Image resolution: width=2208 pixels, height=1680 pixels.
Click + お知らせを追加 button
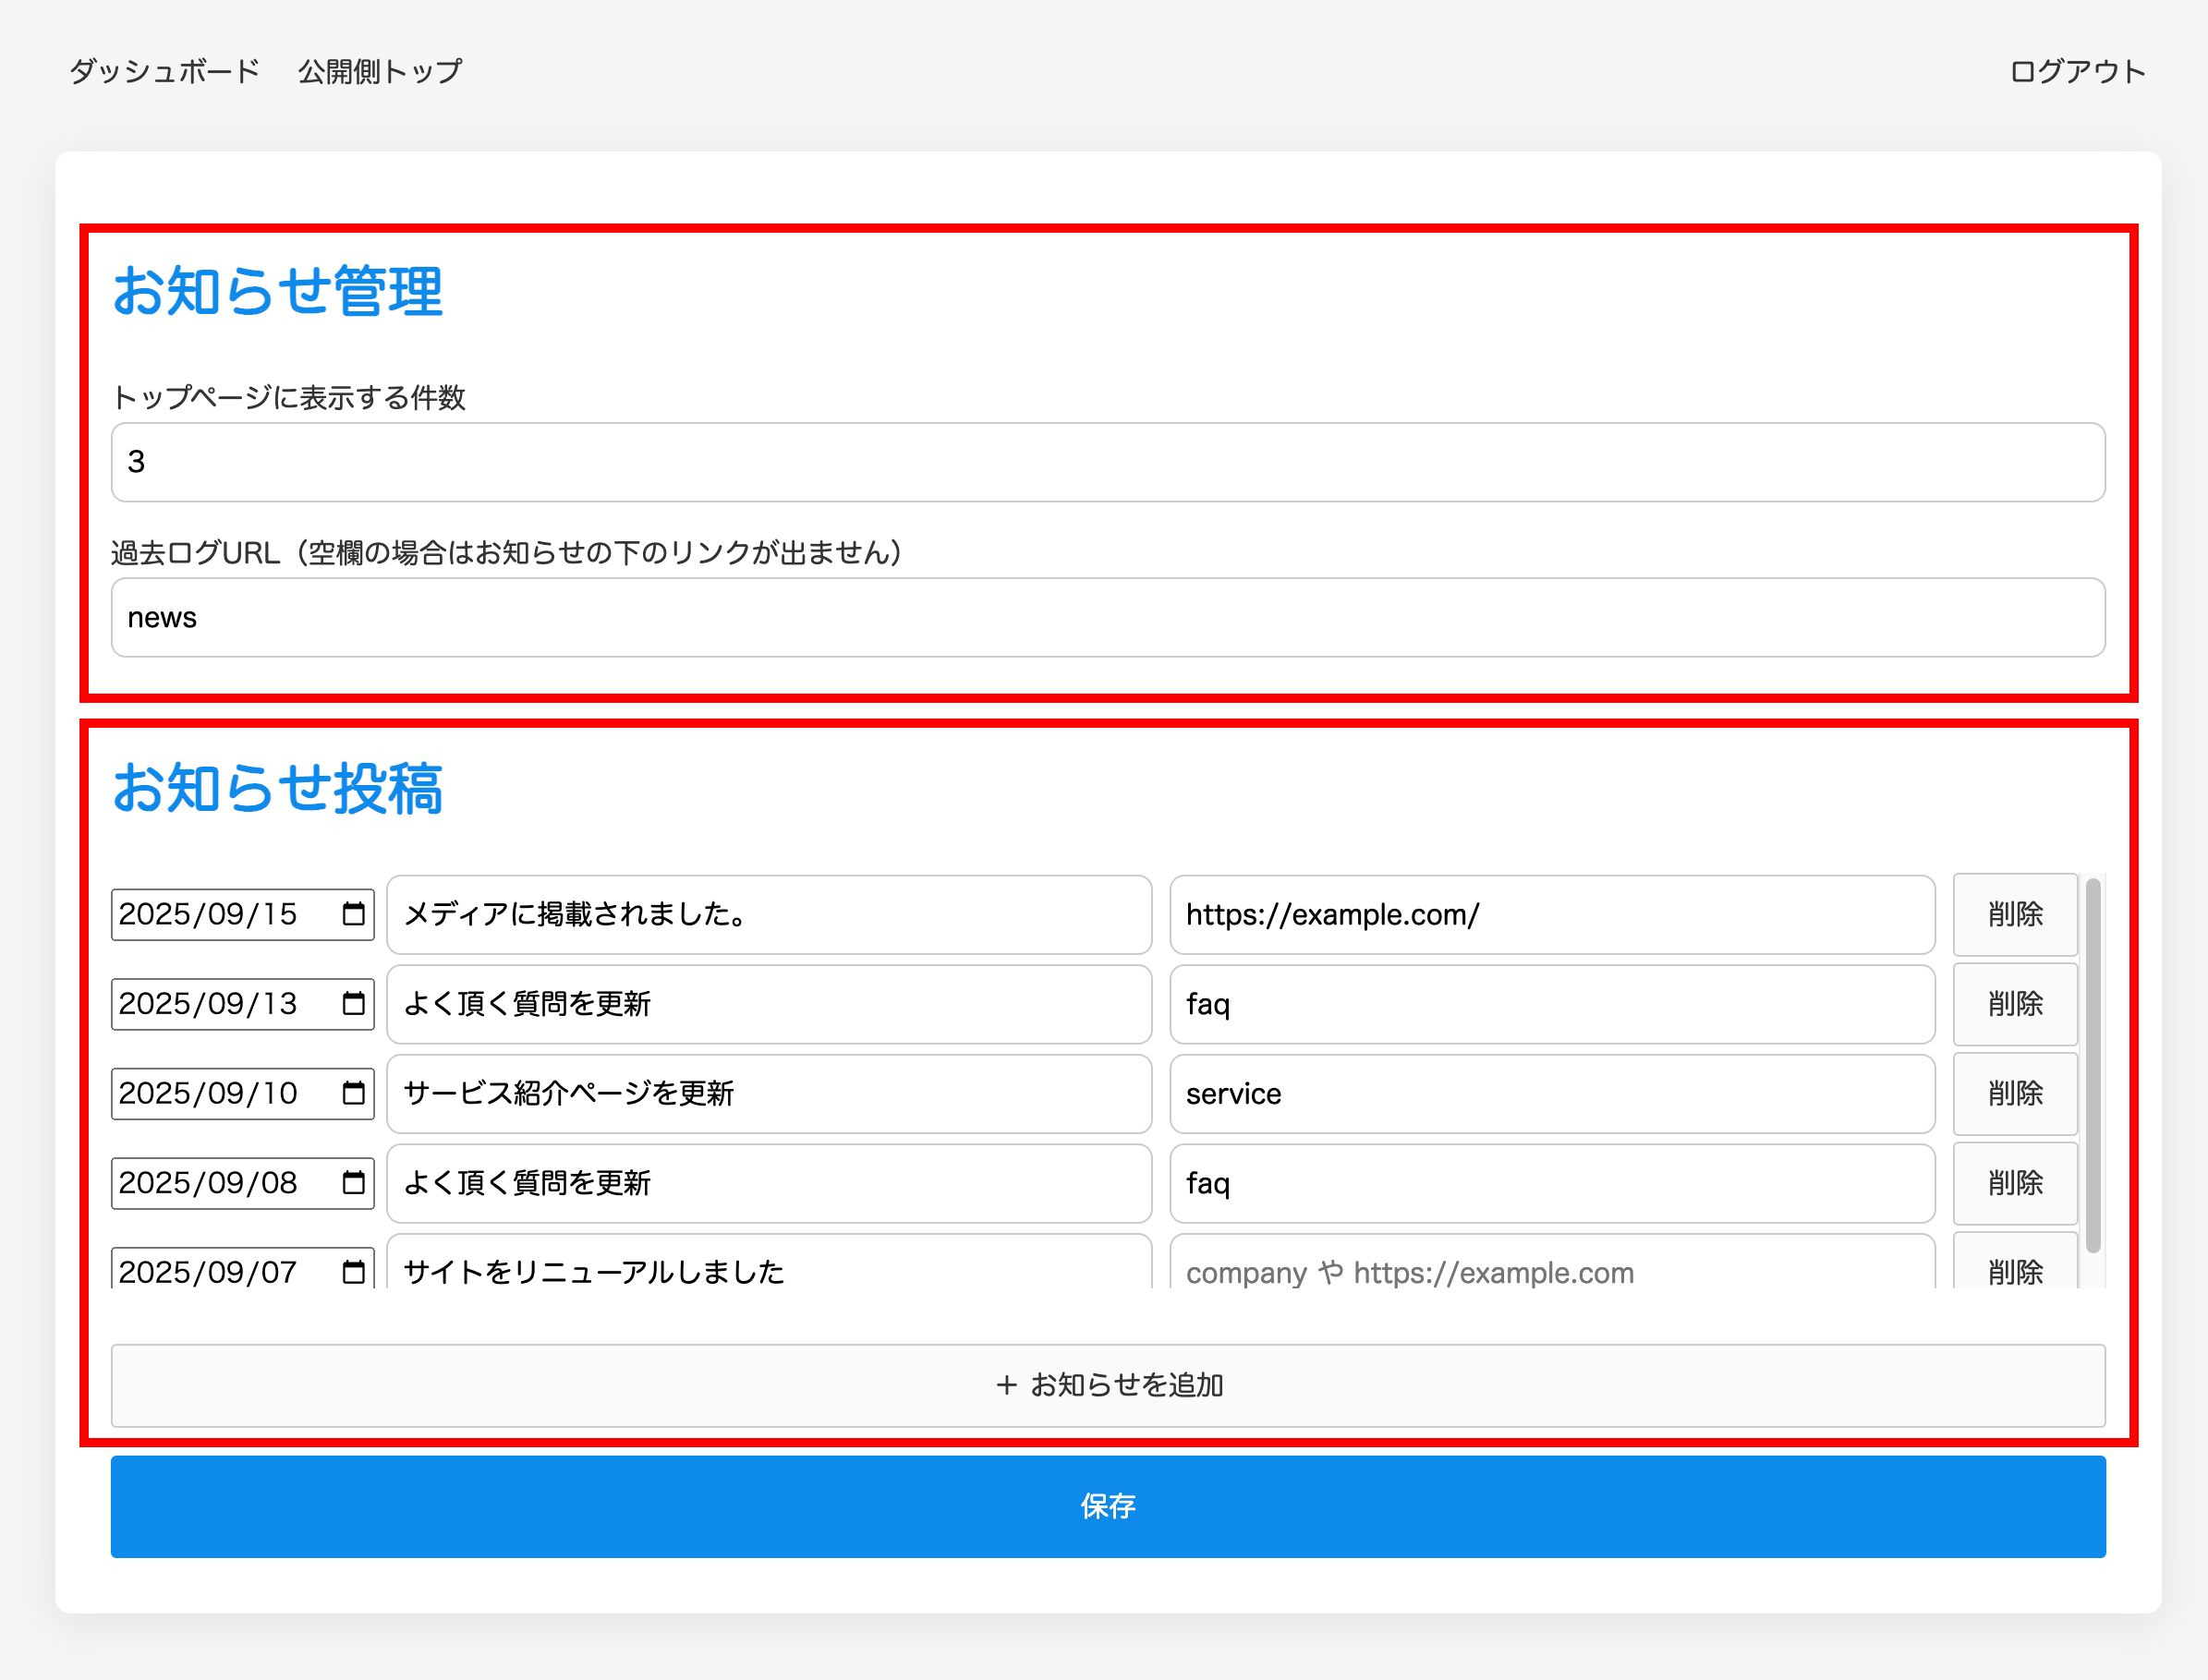coord(1107,1385)
